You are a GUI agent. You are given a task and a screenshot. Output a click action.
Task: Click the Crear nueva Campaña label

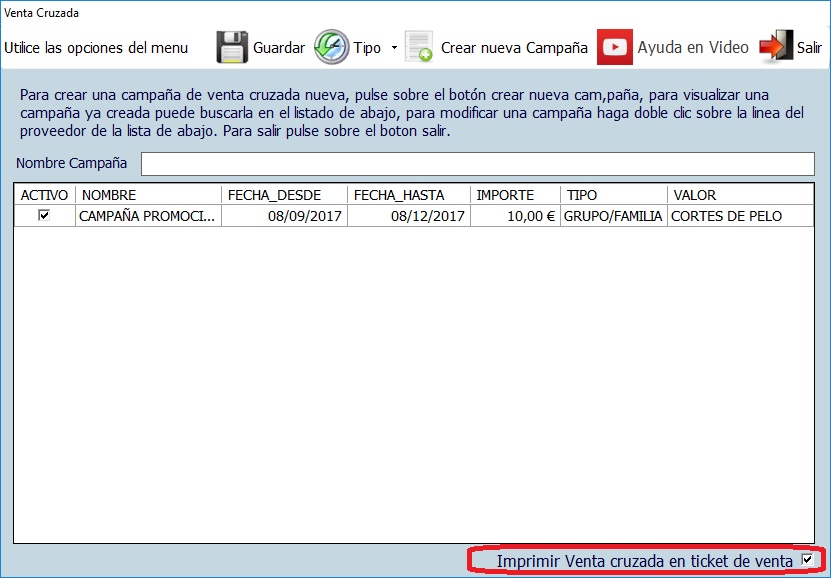tap(514, 48)
